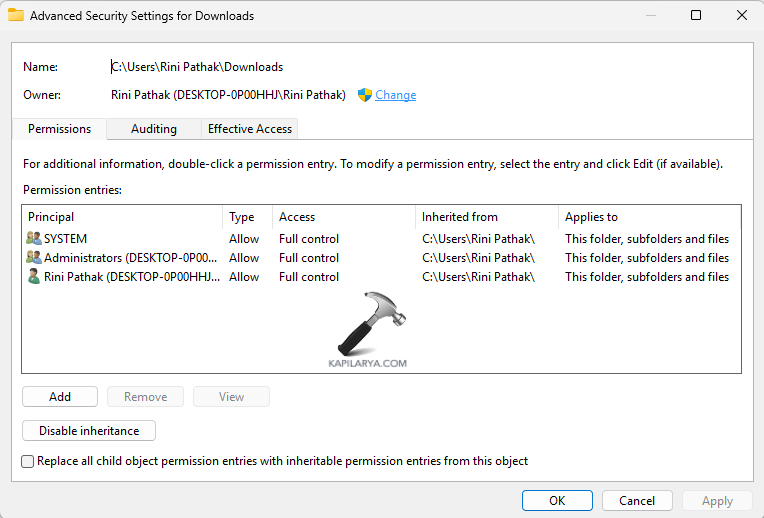764x518 pixels.
Task: Open the Effective Access tab
Action: 249,129
